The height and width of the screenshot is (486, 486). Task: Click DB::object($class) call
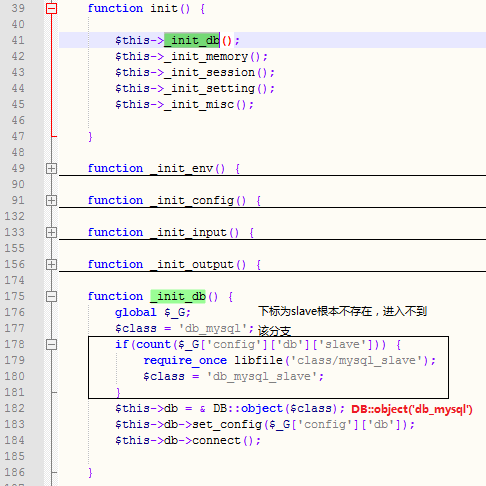(275, 408)
